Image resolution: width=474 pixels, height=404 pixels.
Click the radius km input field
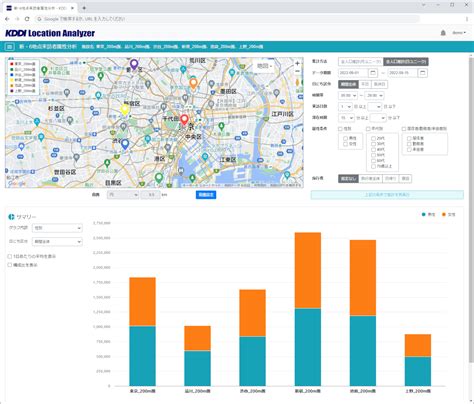coord(151,195)
